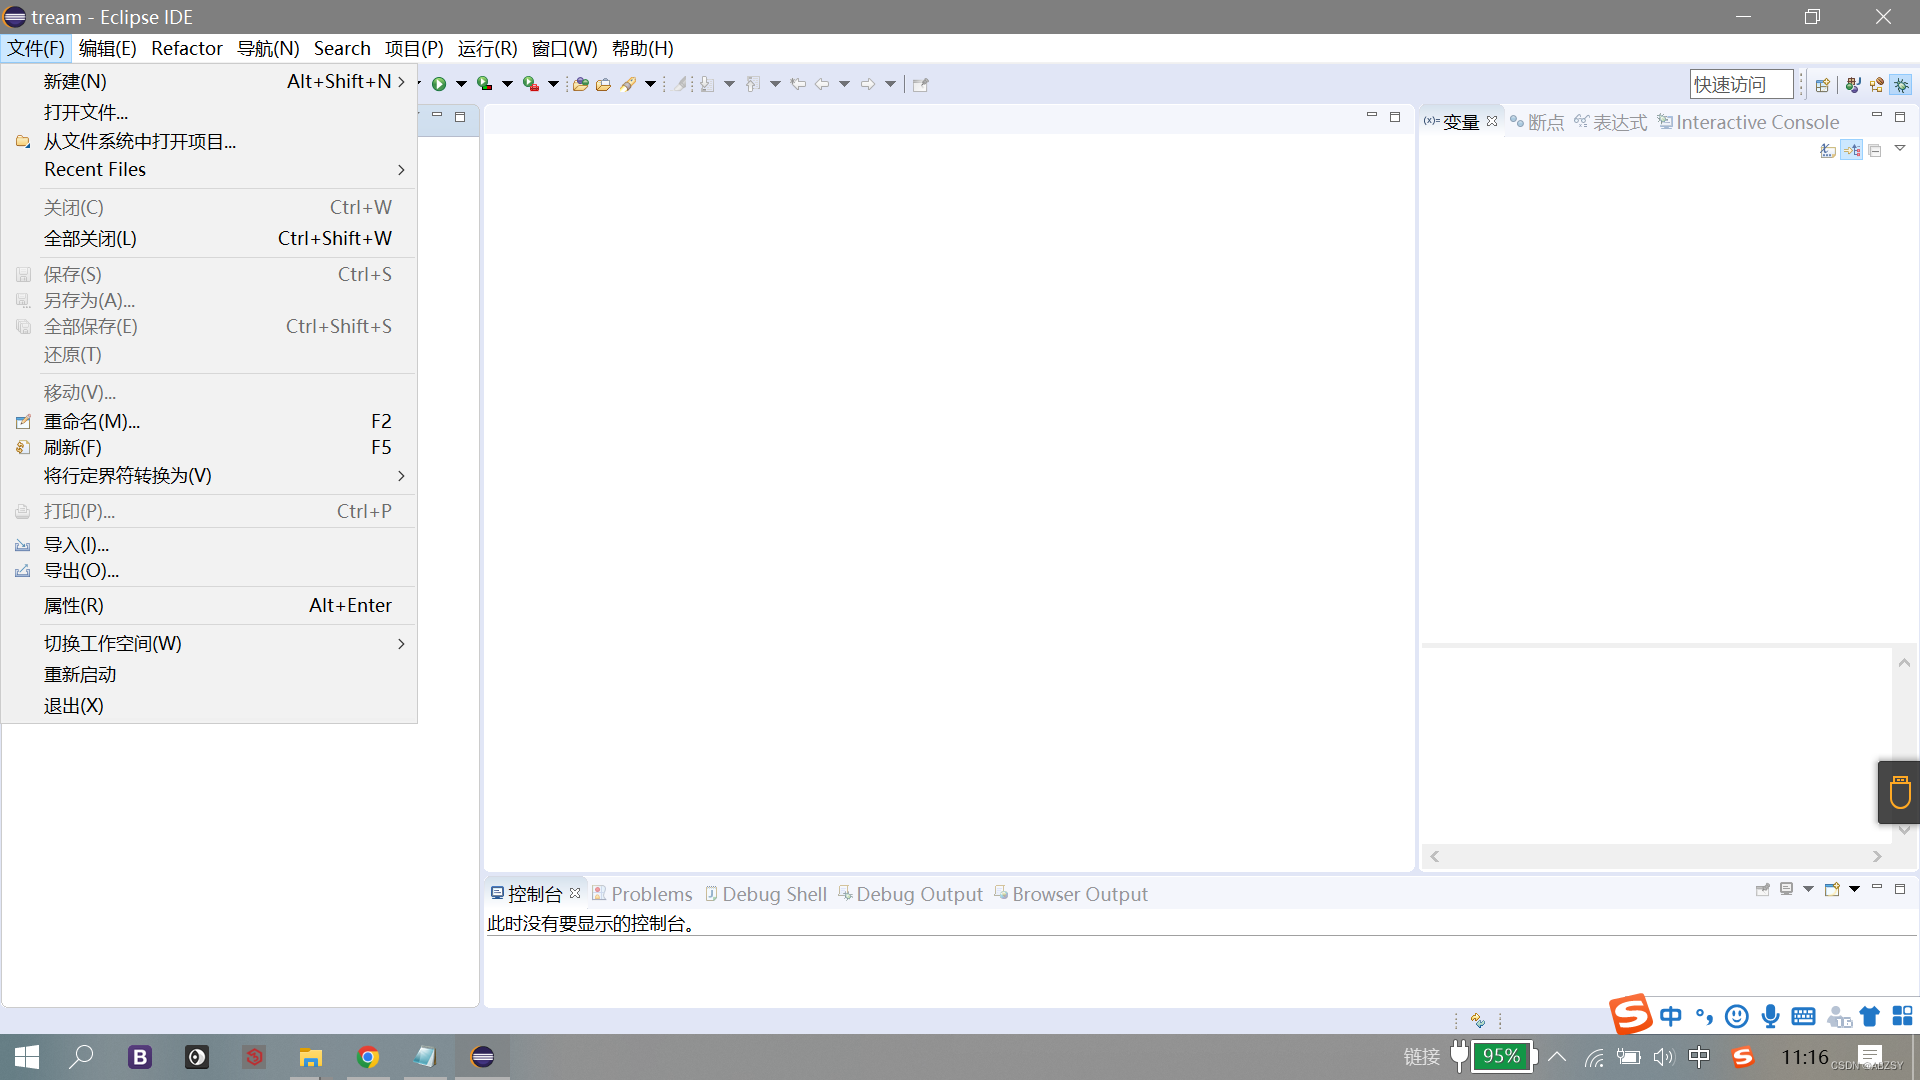
Task: Click the Open Type folder icon
Action: click(603, 84)
